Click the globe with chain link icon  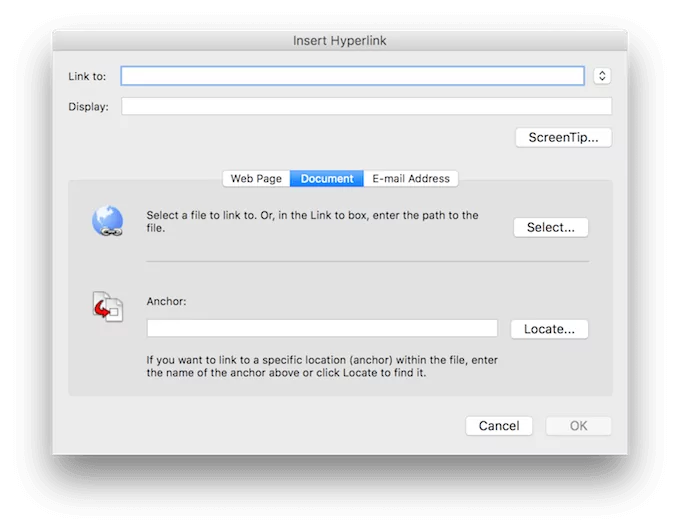107,221
